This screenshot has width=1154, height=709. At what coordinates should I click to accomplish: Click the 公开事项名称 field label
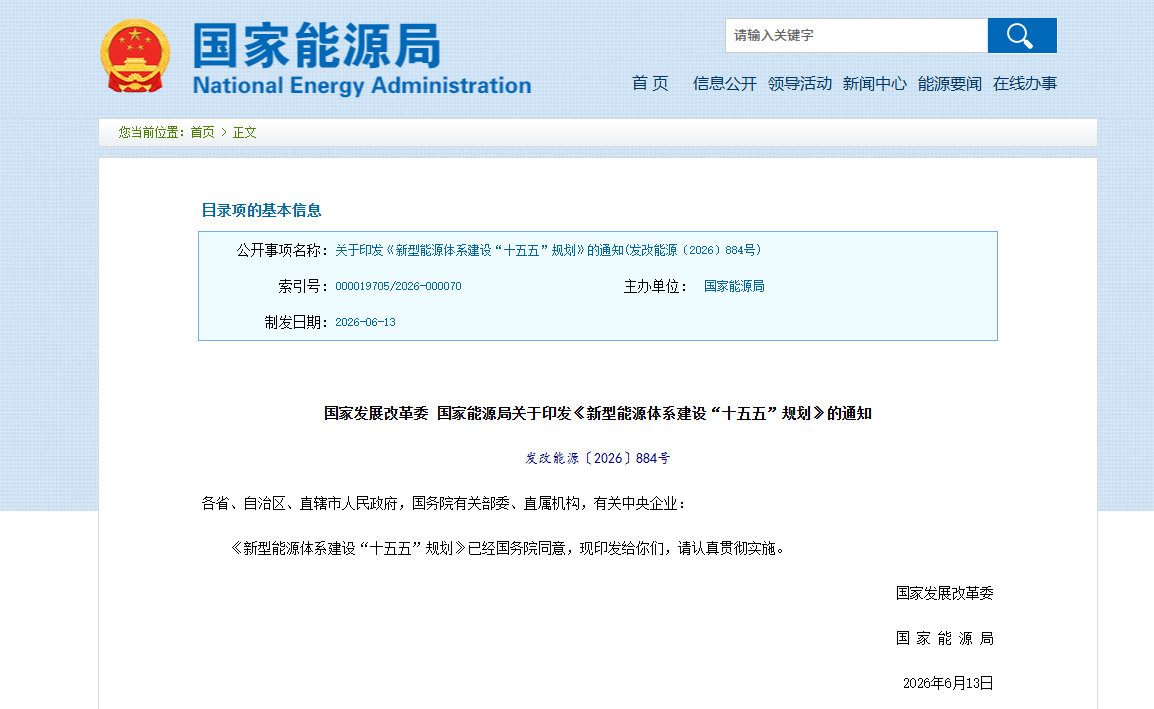pyautogui.click(x=282, y=250)
